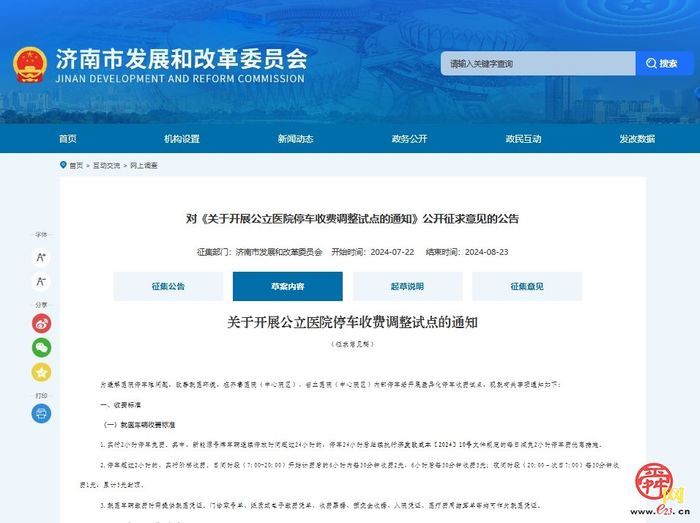
Task: Click the magnifier search button
Action: click(x=664, y=63)
